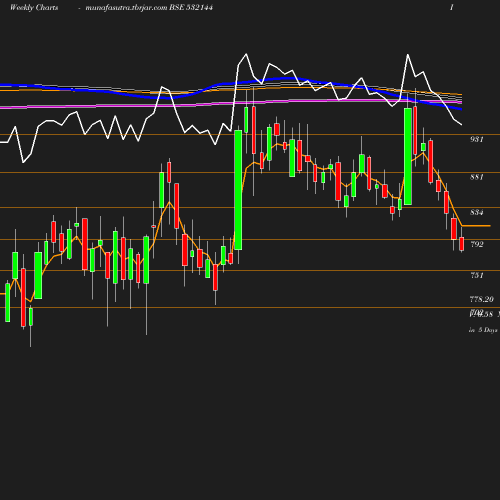Click the tallest green candlestick near chart center
Screen dimensions: 500x500
tap(238, 190)
